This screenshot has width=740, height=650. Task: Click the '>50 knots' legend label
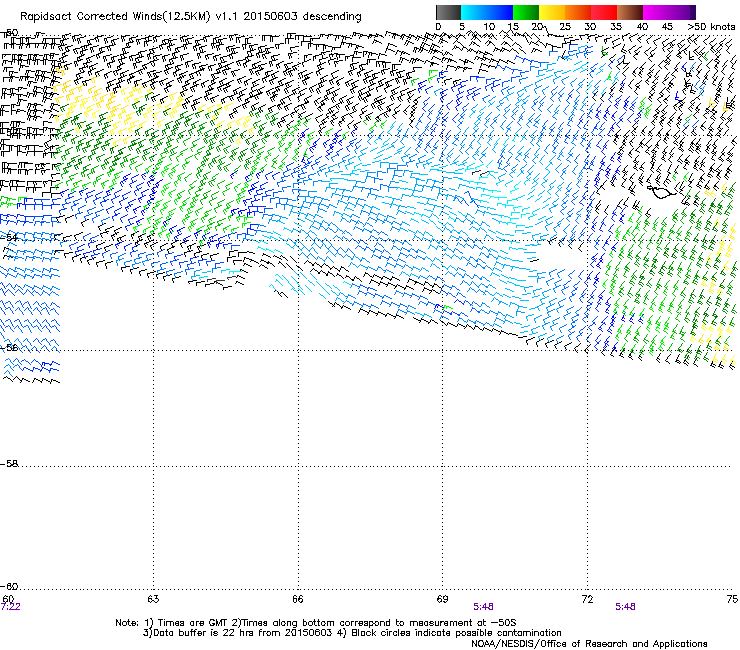[711, 27]
